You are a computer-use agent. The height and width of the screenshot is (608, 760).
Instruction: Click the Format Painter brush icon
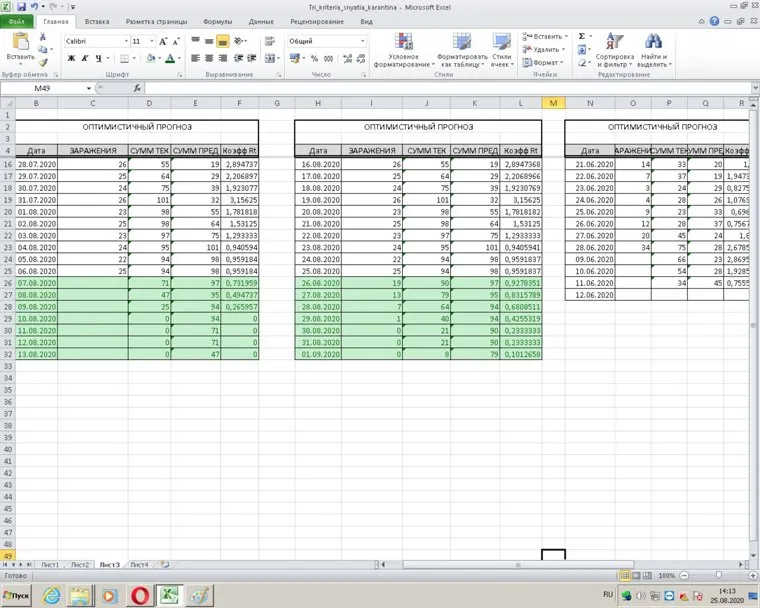coord(43,62)
